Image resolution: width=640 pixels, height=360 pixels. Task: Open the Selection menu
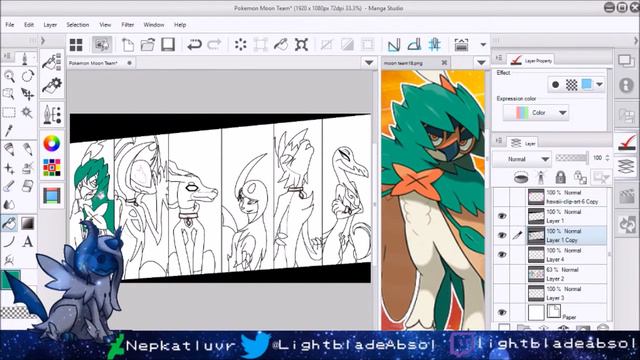[x=78, y=25]
